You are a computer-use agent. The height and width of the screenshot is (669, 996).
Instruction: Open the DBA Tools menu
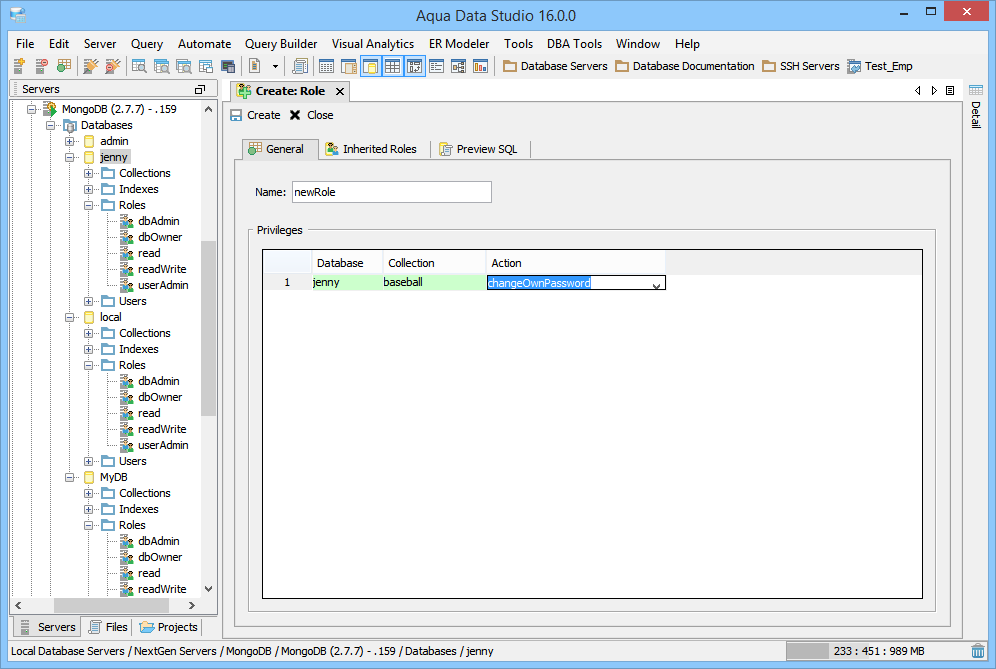pyautogui.click(x=574, y=44)
